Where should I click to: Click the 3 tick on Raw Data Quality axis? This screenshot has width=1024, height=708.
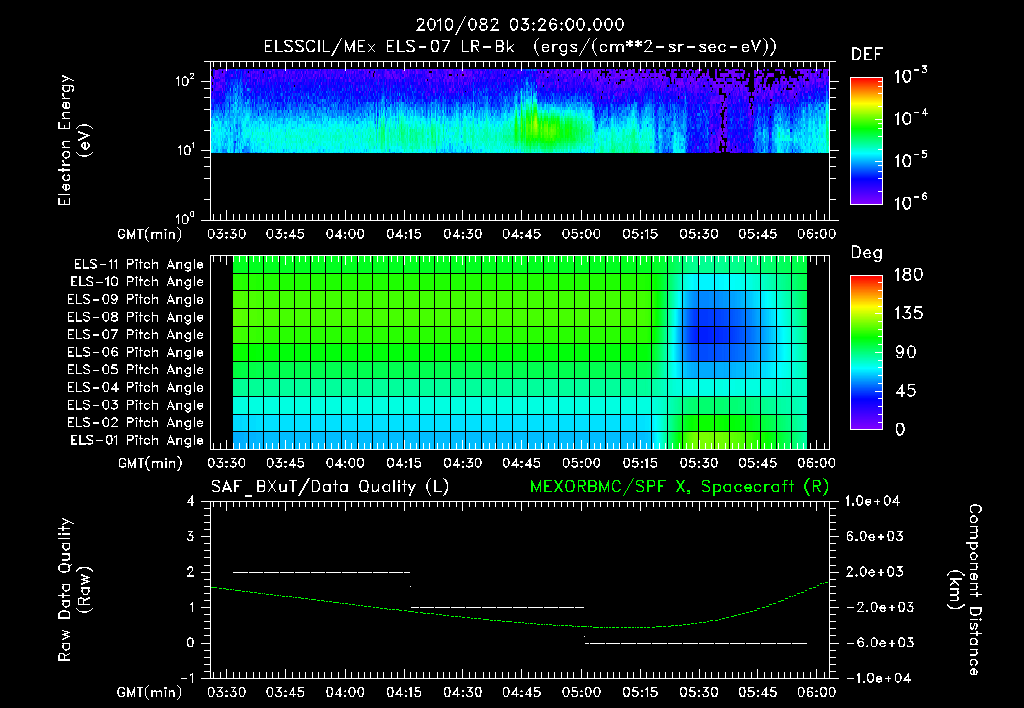(x=191, y=536)
